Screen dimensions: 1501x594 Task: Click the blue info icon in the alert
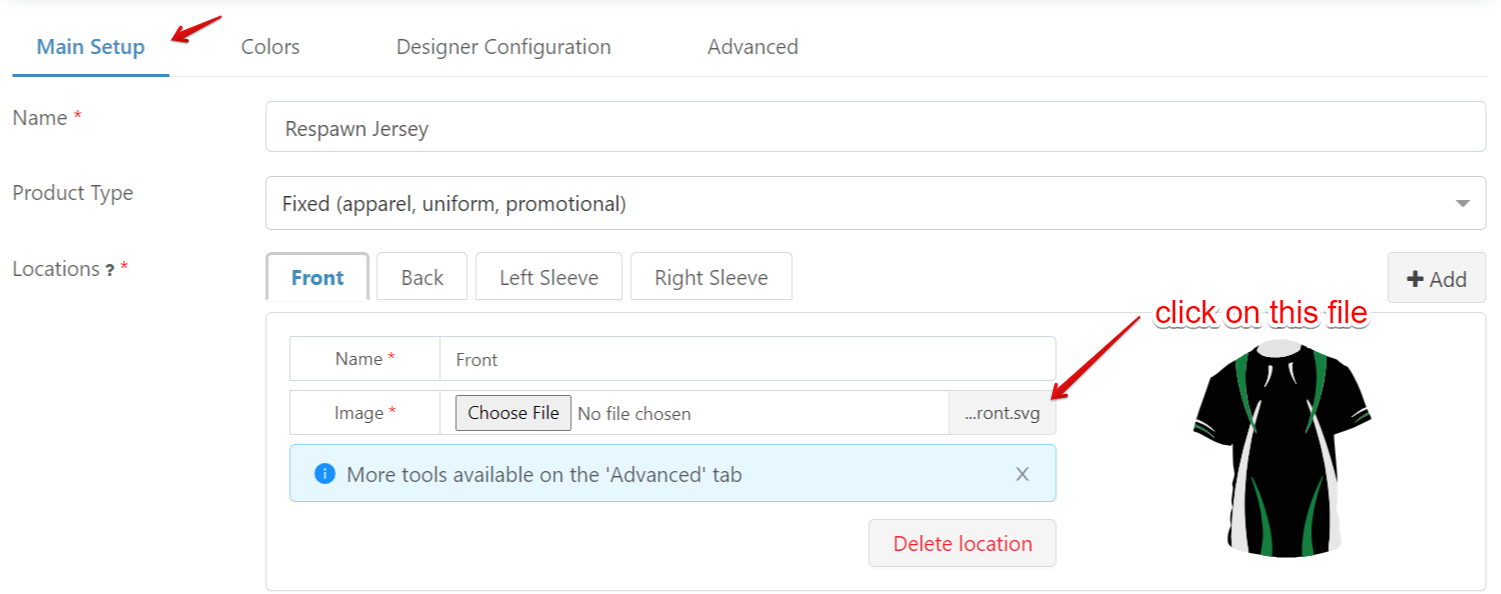324,474
